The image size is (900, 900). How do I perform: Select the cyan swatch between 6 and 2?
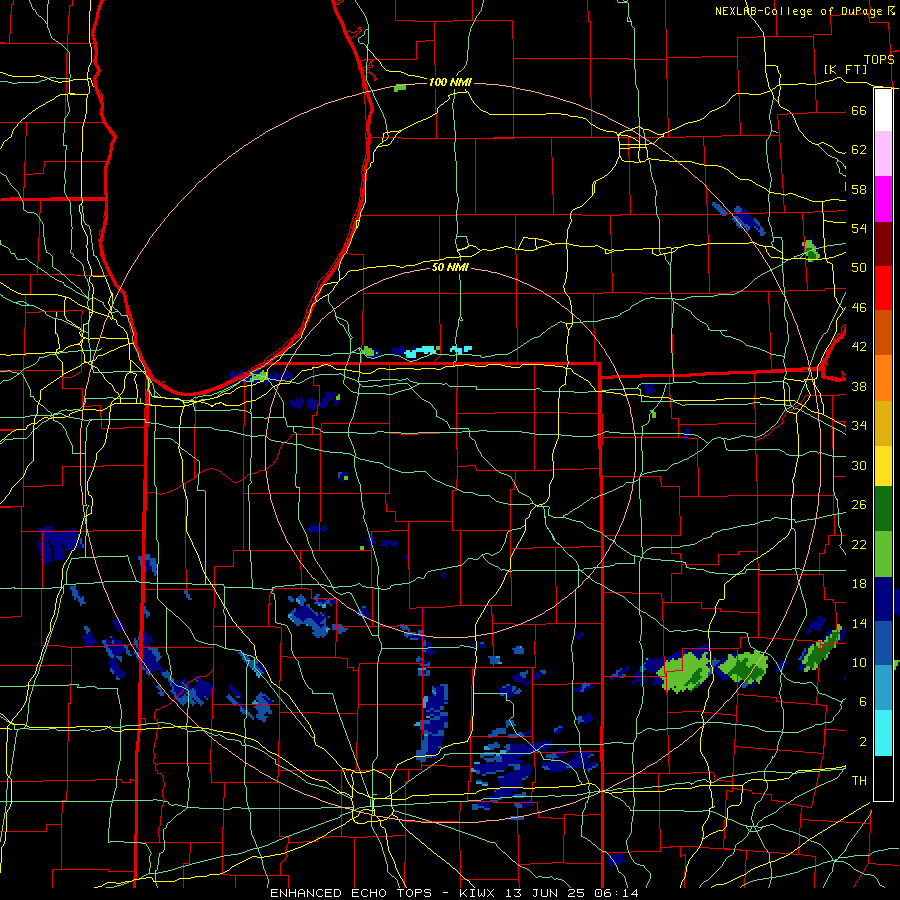tap(883, 733)
